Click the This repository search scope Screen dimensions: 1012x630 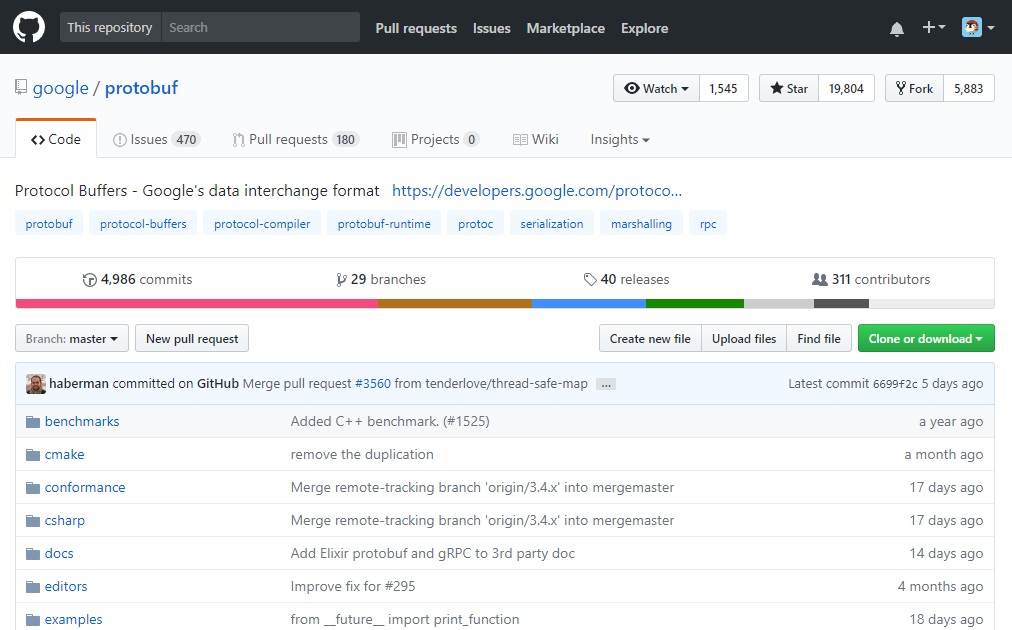110,27
